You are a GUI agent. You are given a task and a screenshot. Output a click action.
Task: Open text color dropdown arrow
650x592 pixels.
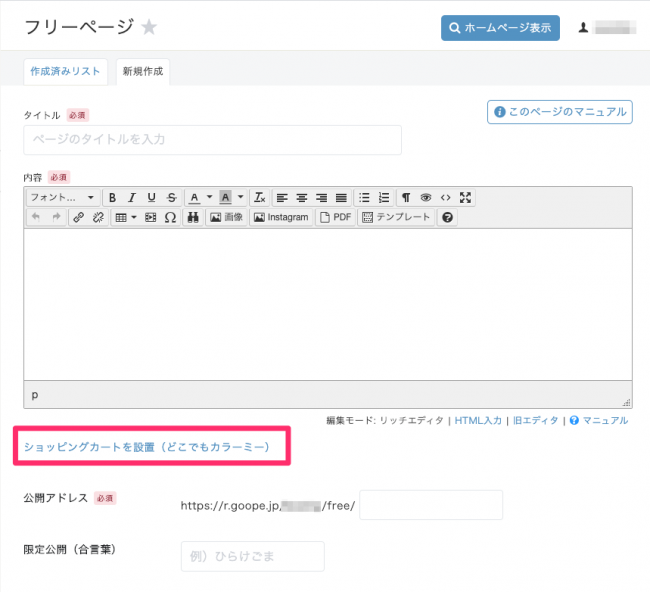[210, 197]
